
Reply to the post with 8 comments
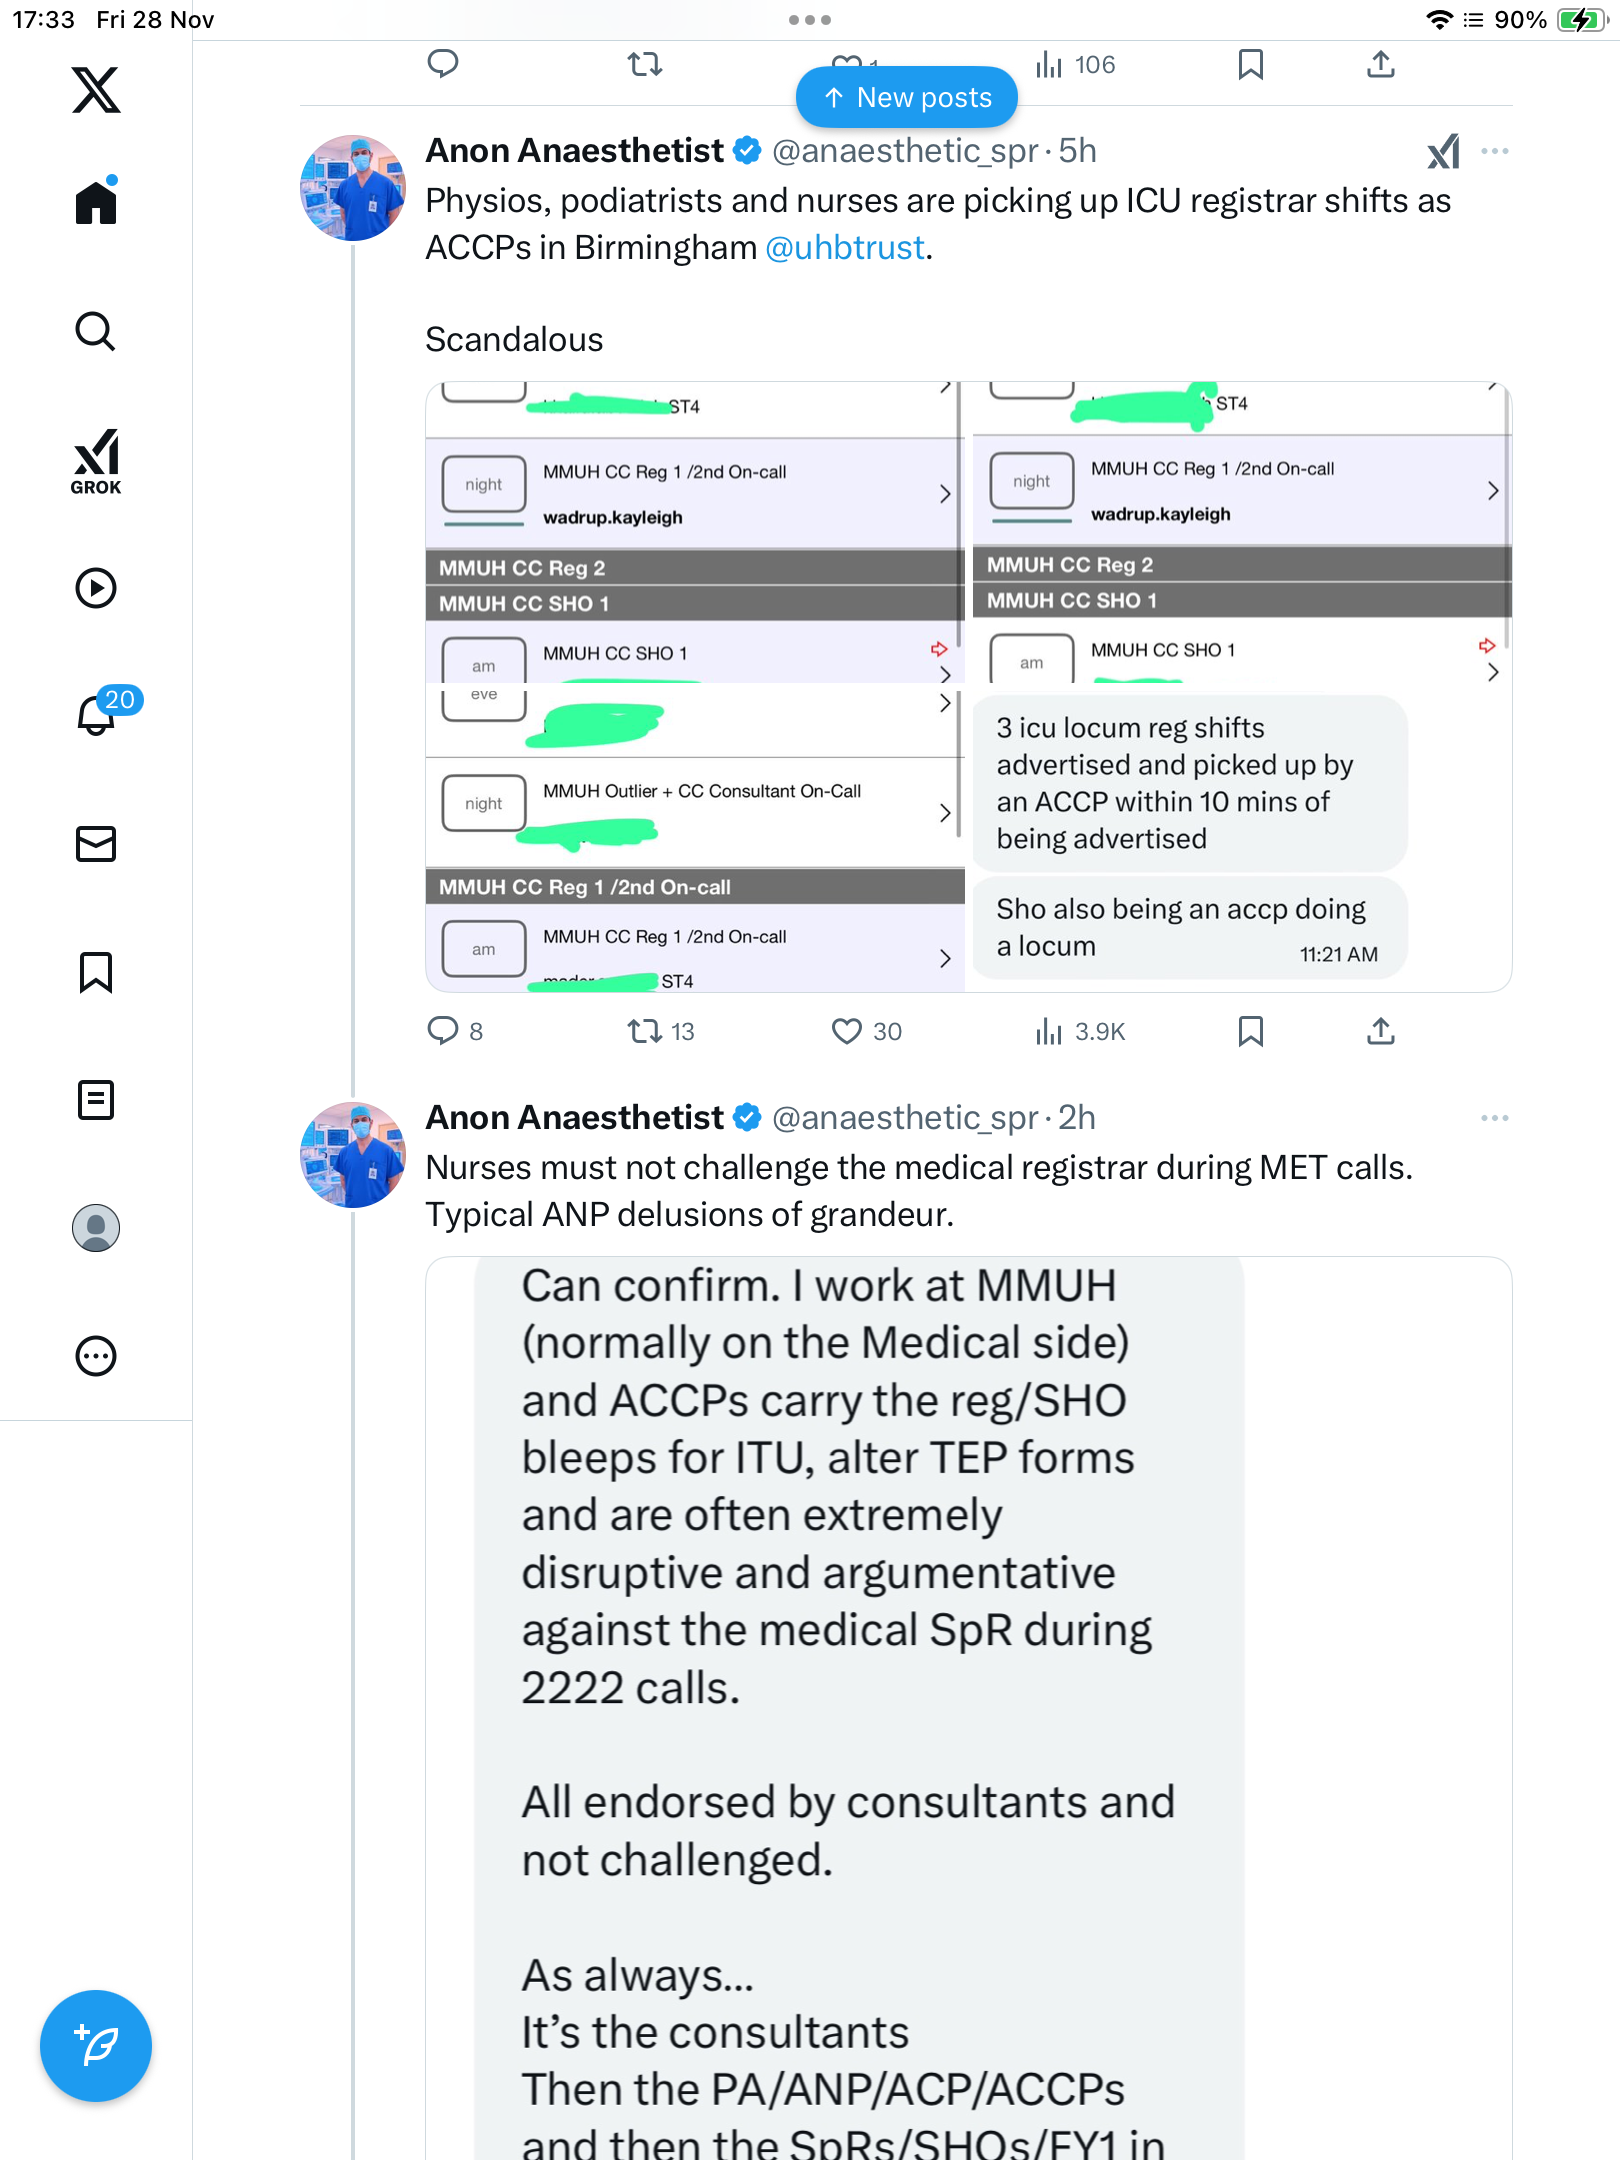tap(443, 1031)
